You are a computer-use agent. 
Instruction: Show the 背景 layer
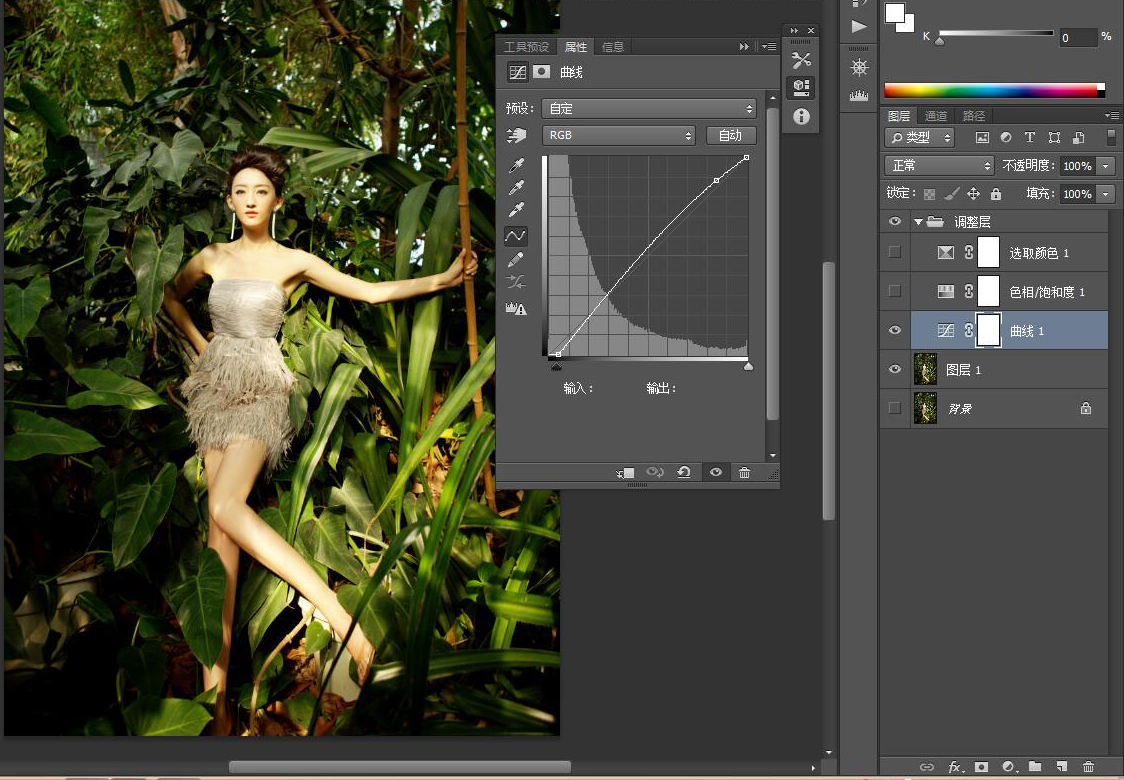tap(895, 408)
